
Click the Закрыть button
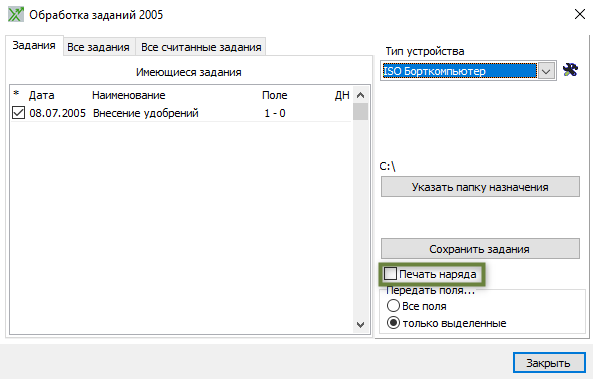click(549, 363)
